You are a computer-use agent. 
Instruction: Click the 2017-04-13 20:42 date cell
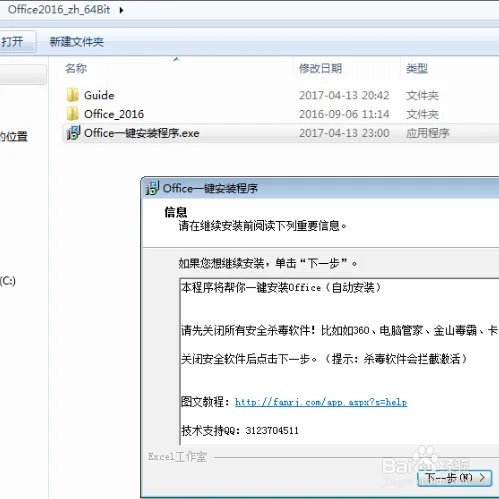(344, 95)
